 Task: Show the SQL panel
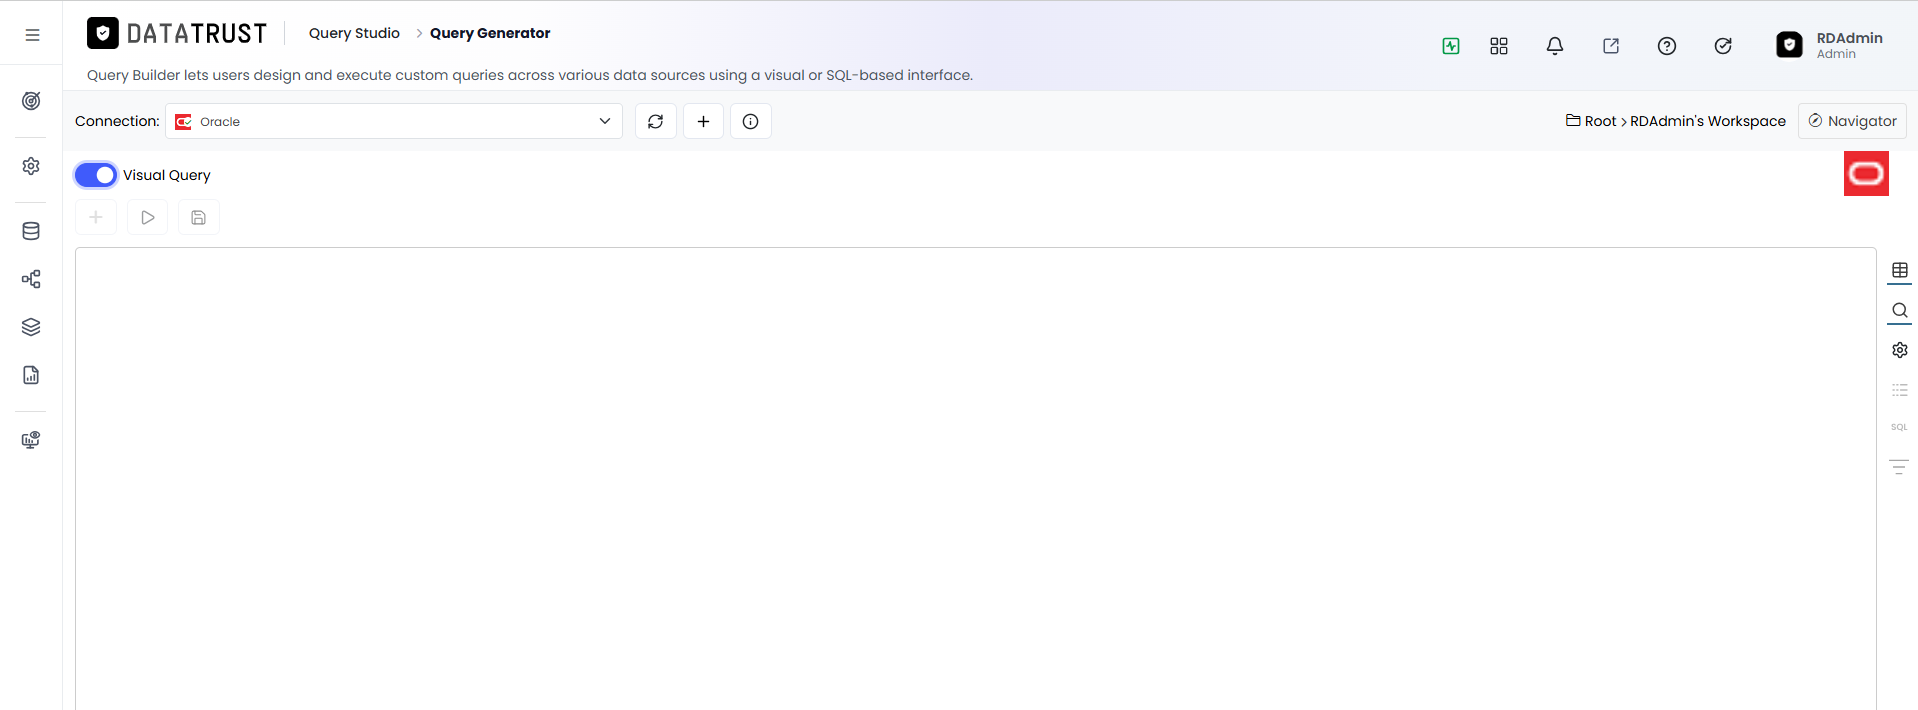[x=1899, y=427]
